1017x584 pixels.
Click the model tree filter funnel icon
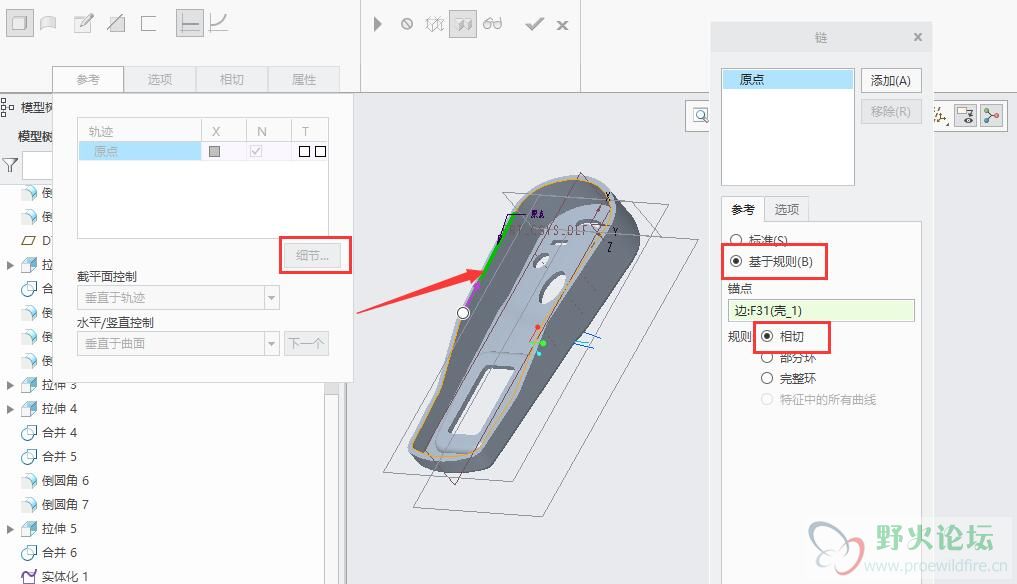click(x=10, y=165)
